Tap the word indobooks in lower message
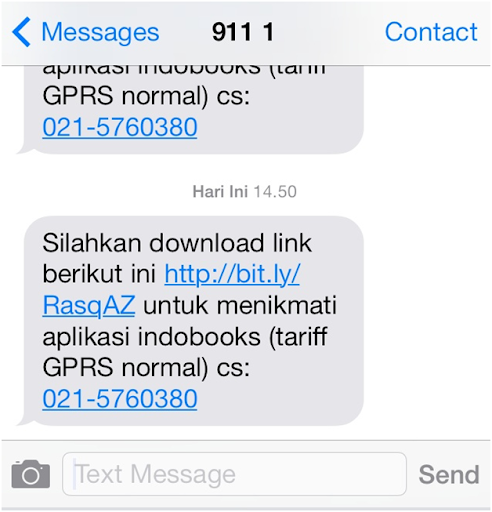 click(199, 337)
